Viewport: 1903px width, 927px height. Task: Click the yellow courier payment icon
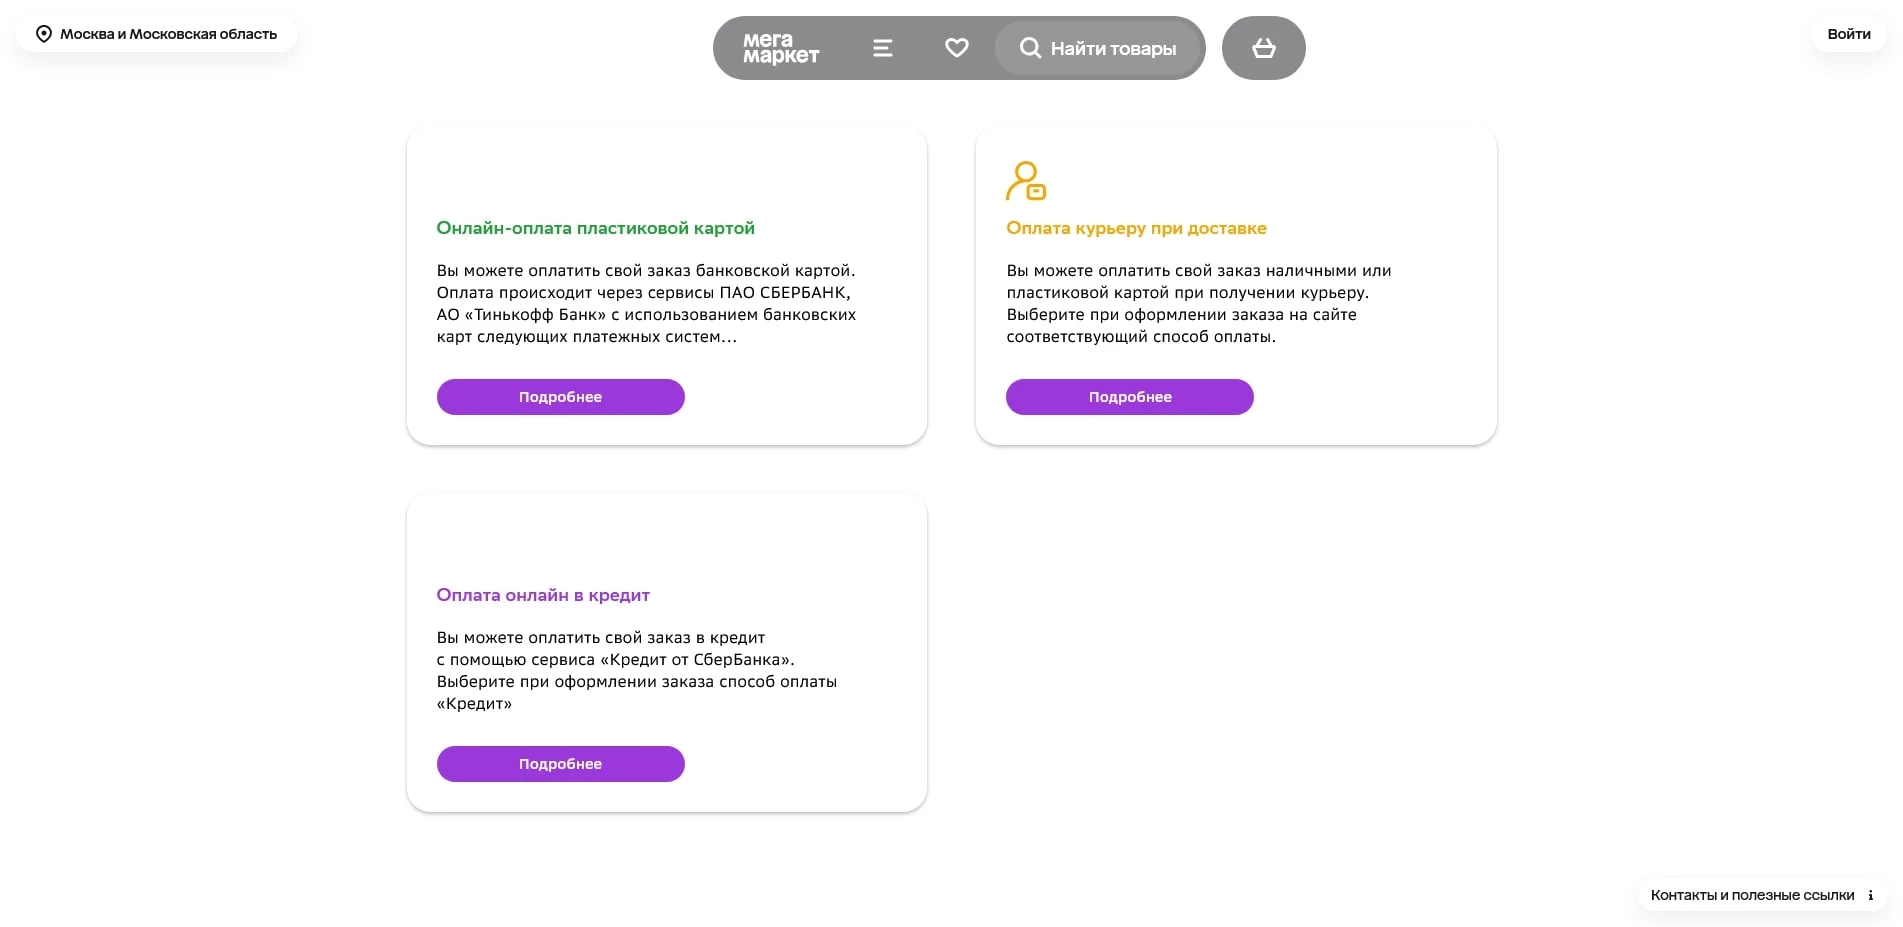tap(1026, 181)
